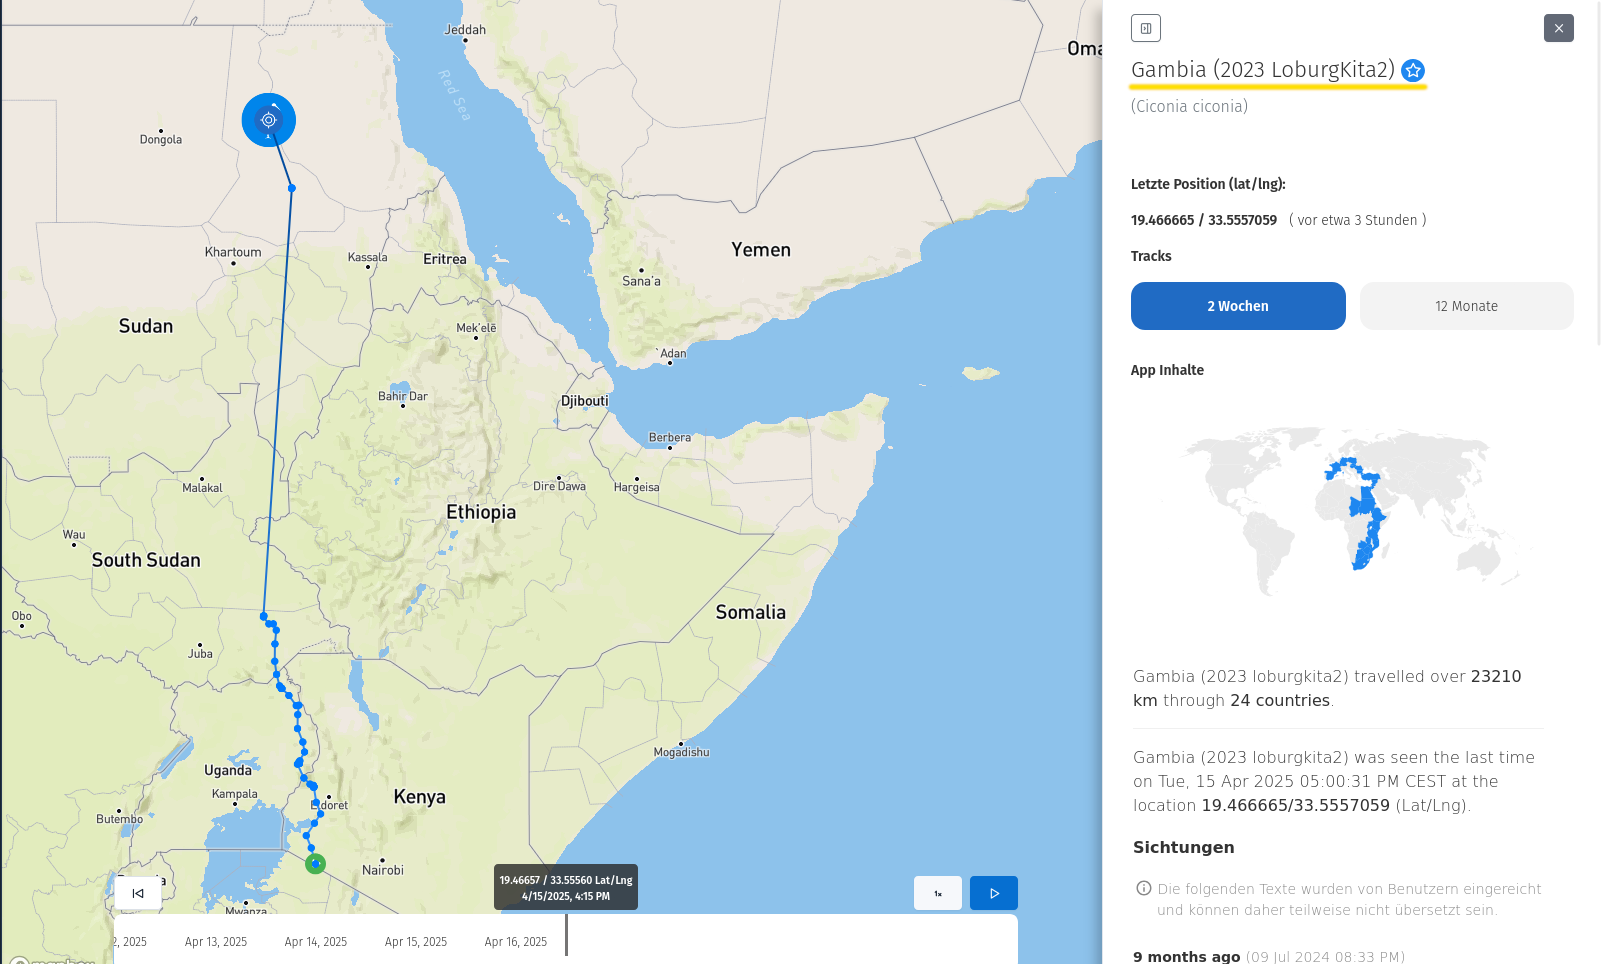Click the timeline playhead position marker
This screenshot has width=1602, height=964.
point(566,934)
